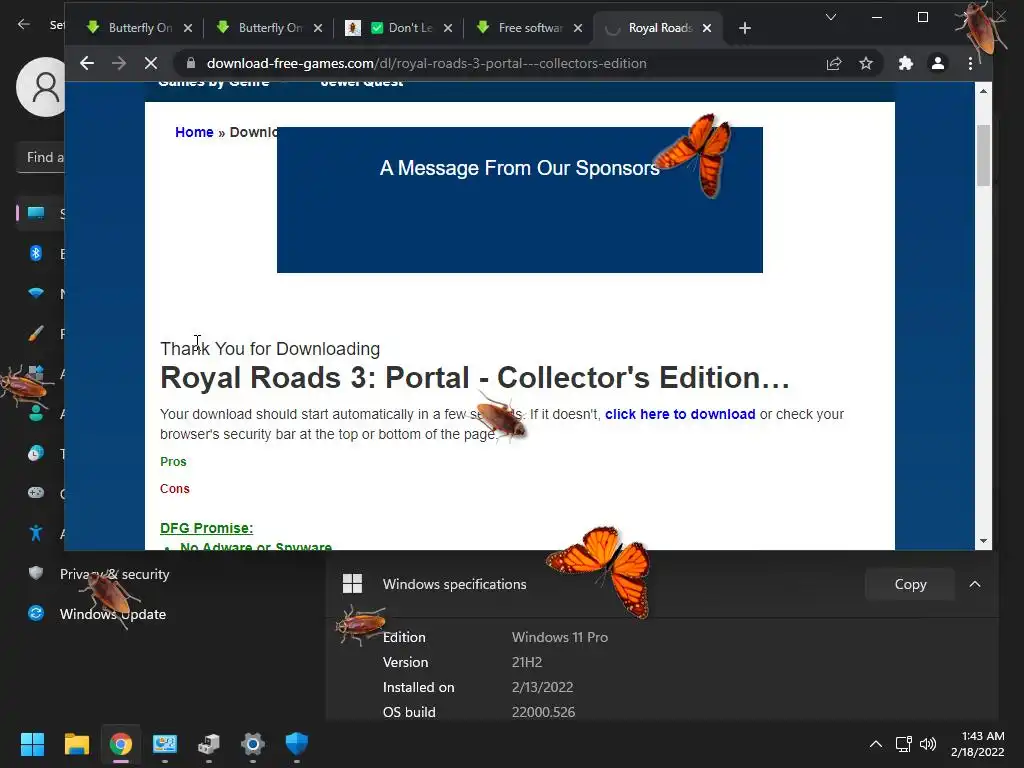Click the 22000.526 OS build value
This screenshot has width=1024, height=768.
tap(543, 712)
